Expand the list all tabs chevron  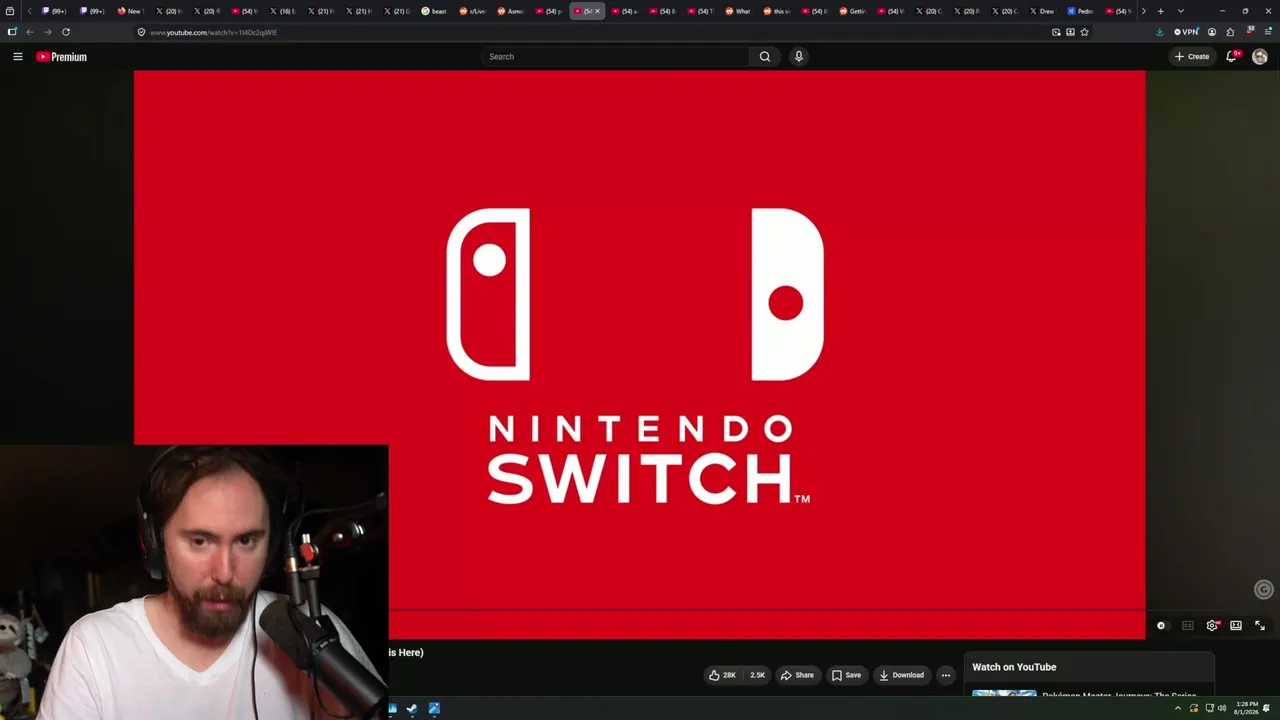[x=1180, y=11]
